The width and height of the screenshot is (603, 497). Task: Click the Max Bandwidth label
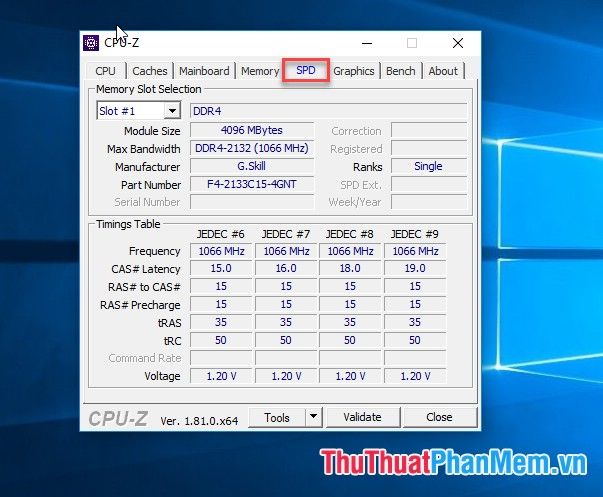click(x=143, y=149)
